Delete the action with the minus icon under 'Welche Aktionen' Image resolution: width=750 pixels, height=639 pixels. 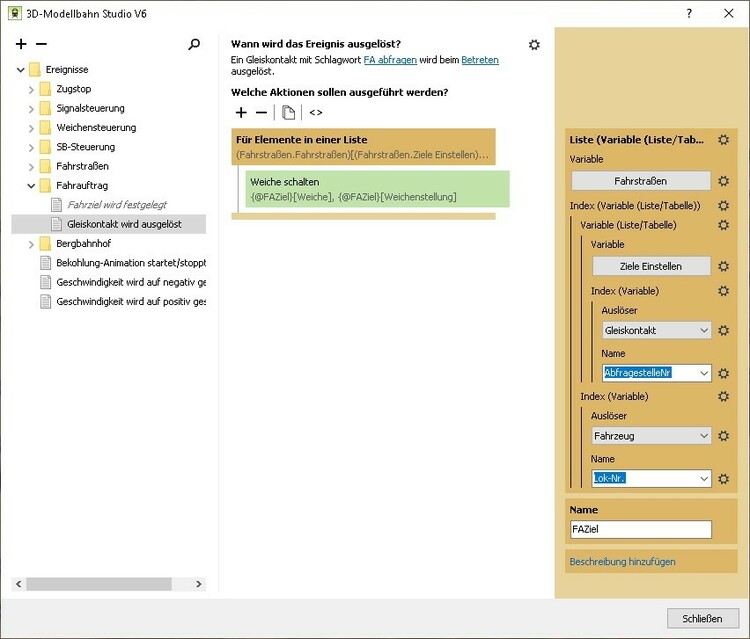[261, 113]
